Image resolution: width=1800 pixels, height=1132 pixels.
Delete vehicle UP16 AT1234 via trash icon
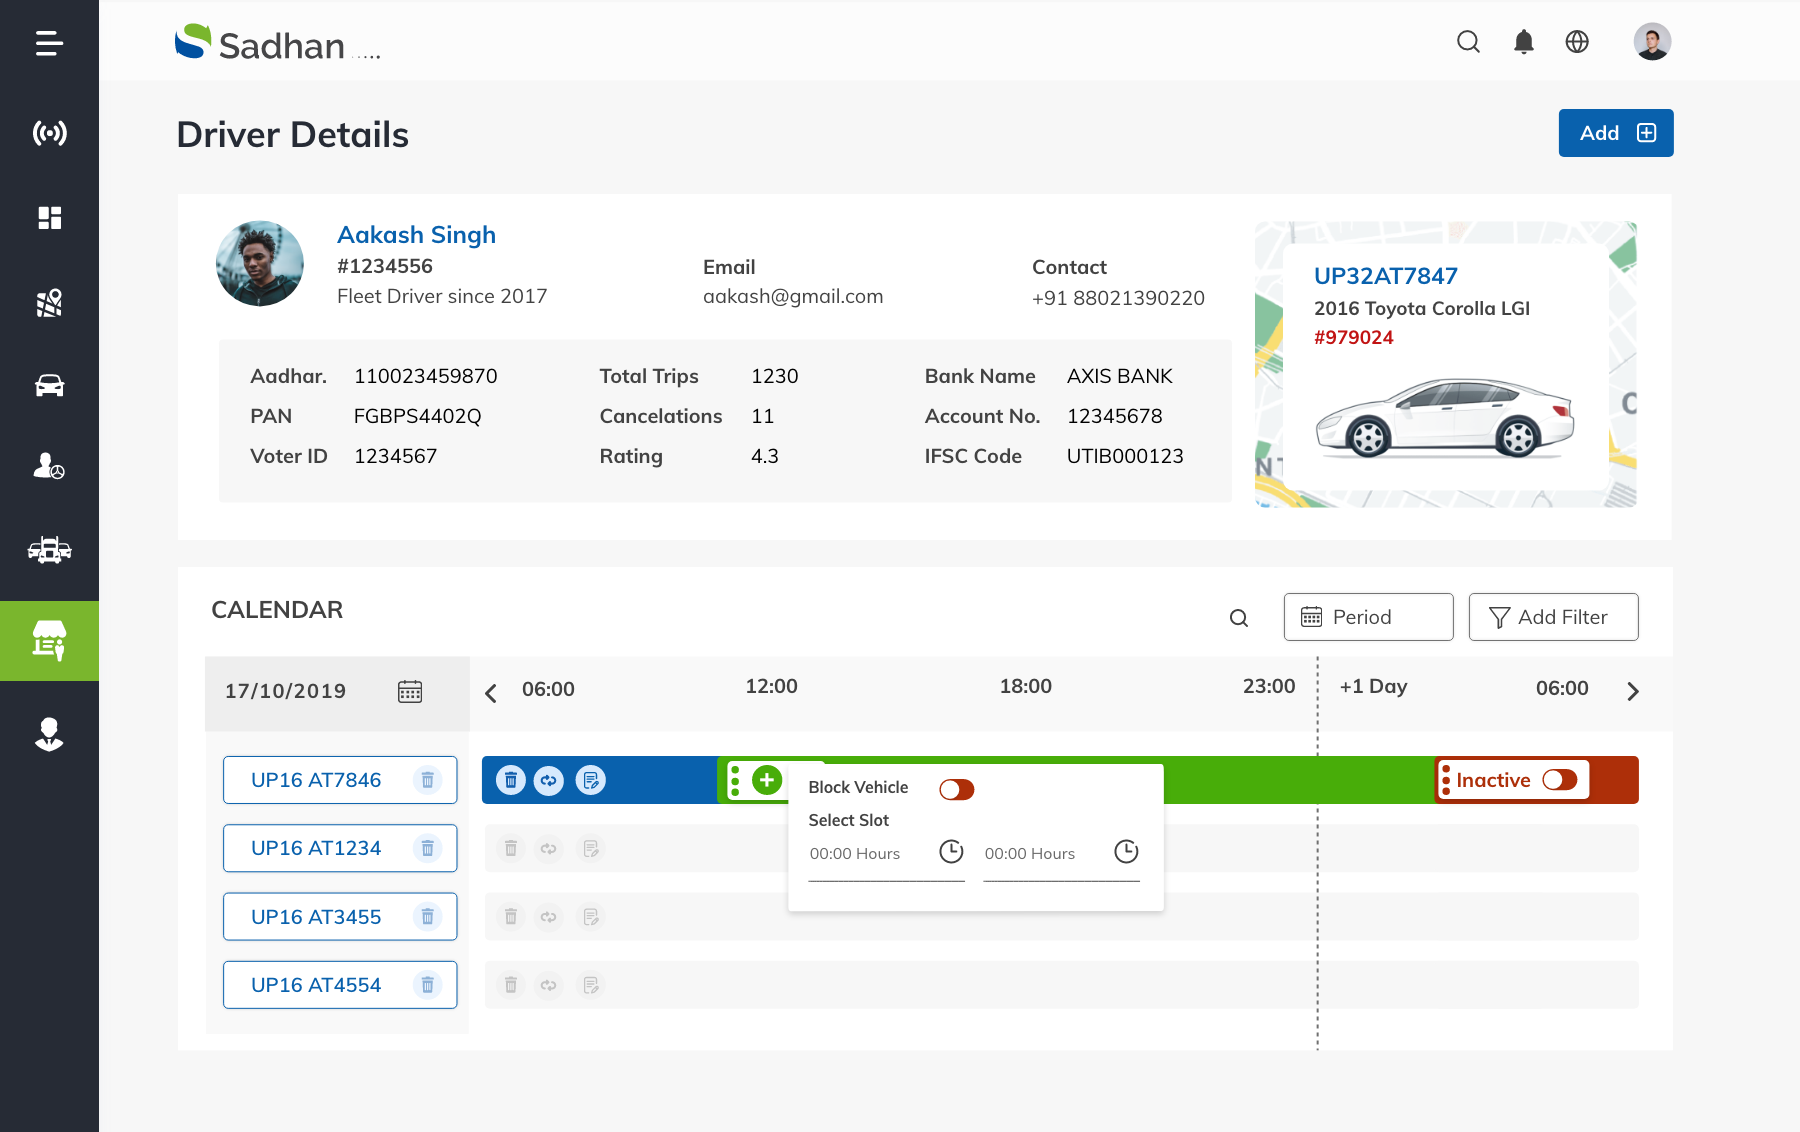(427, 849)
